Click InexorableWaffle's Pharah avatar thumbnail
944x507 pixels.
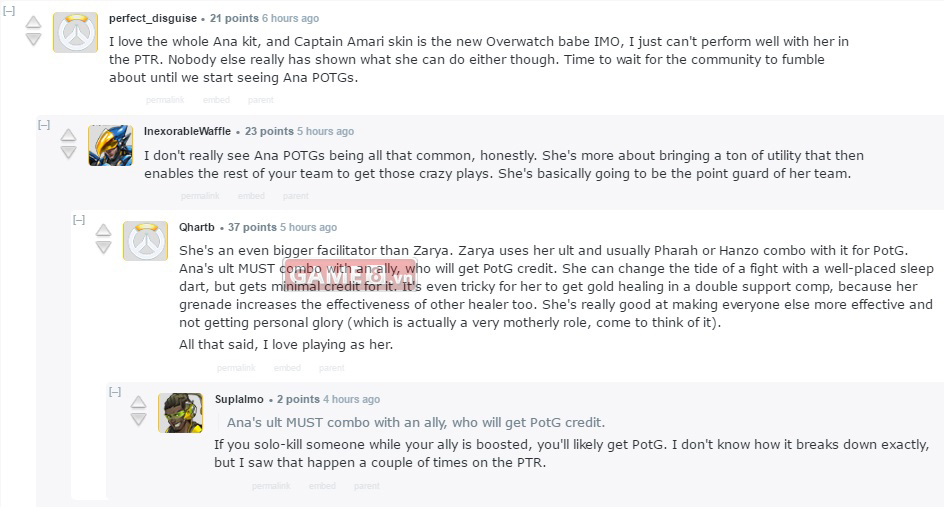click(110, 145)
